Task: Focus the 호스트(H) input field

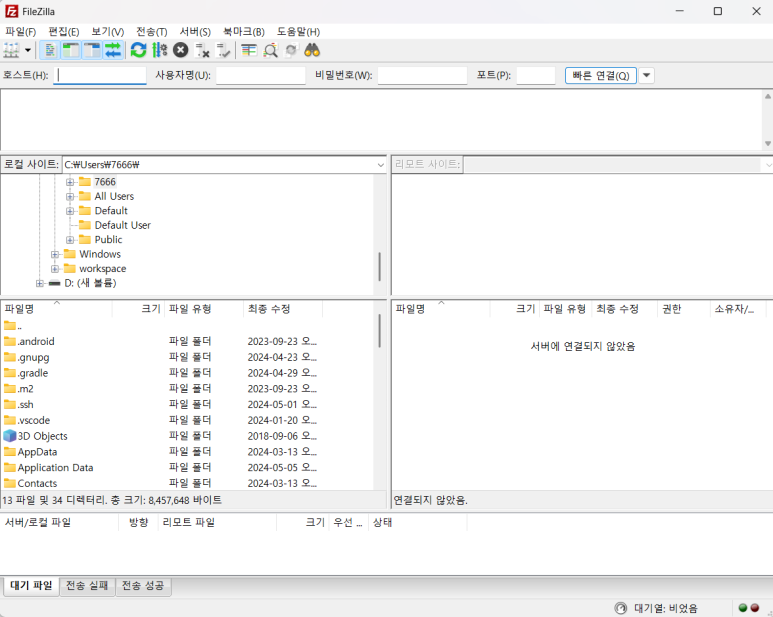Action: pyautogui.click(x=100, y=75)
